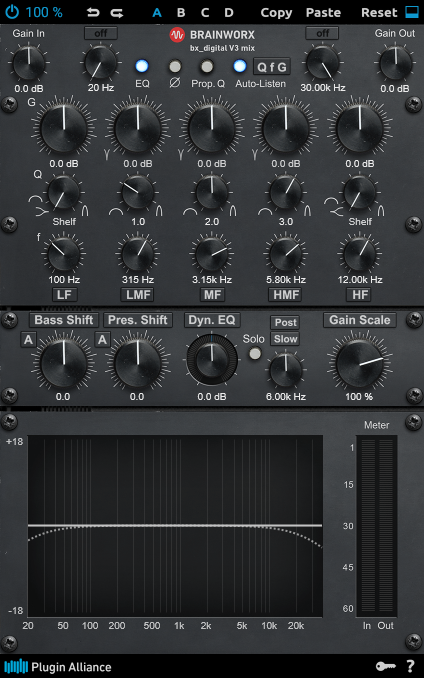Toggle the bottom panel view icon
Image resolution: width=424 pixels, height=678 pixels.
[x=412, y=12]
